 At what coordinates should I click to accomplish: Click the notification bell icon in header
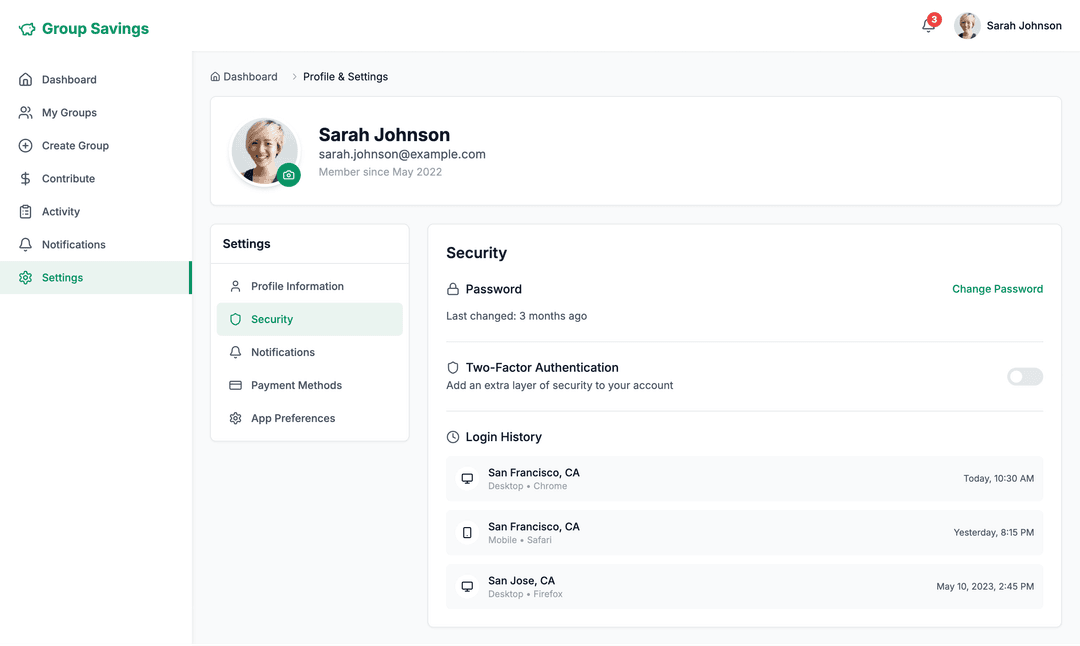coord(928,26)
